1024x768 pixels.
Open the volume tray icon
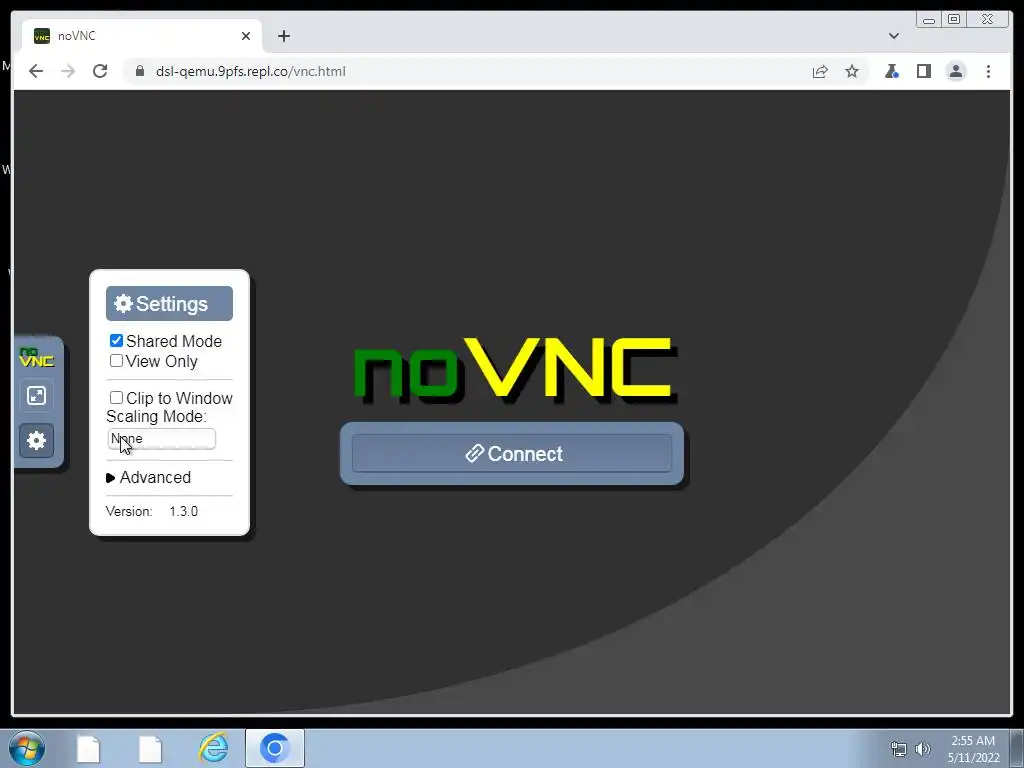pyautogui.click(x=923, y=749)
